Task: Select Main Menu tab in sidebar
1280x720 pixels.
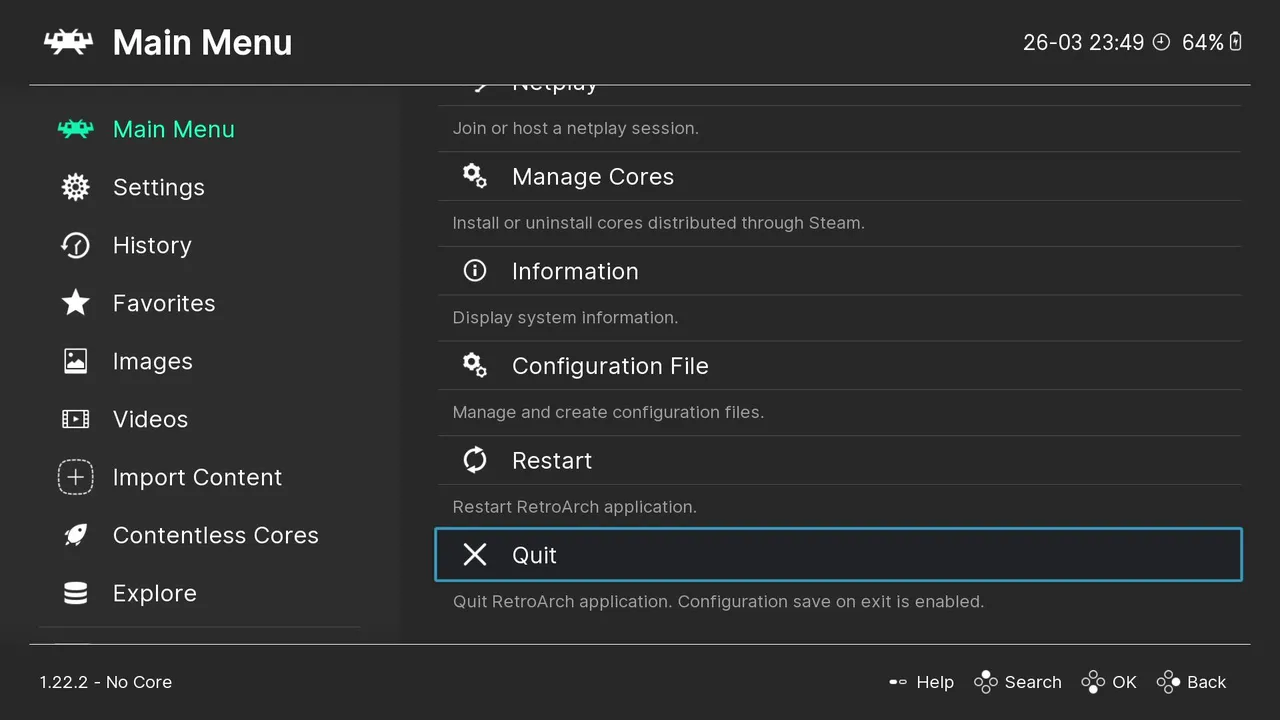Action: coord(173,129)
